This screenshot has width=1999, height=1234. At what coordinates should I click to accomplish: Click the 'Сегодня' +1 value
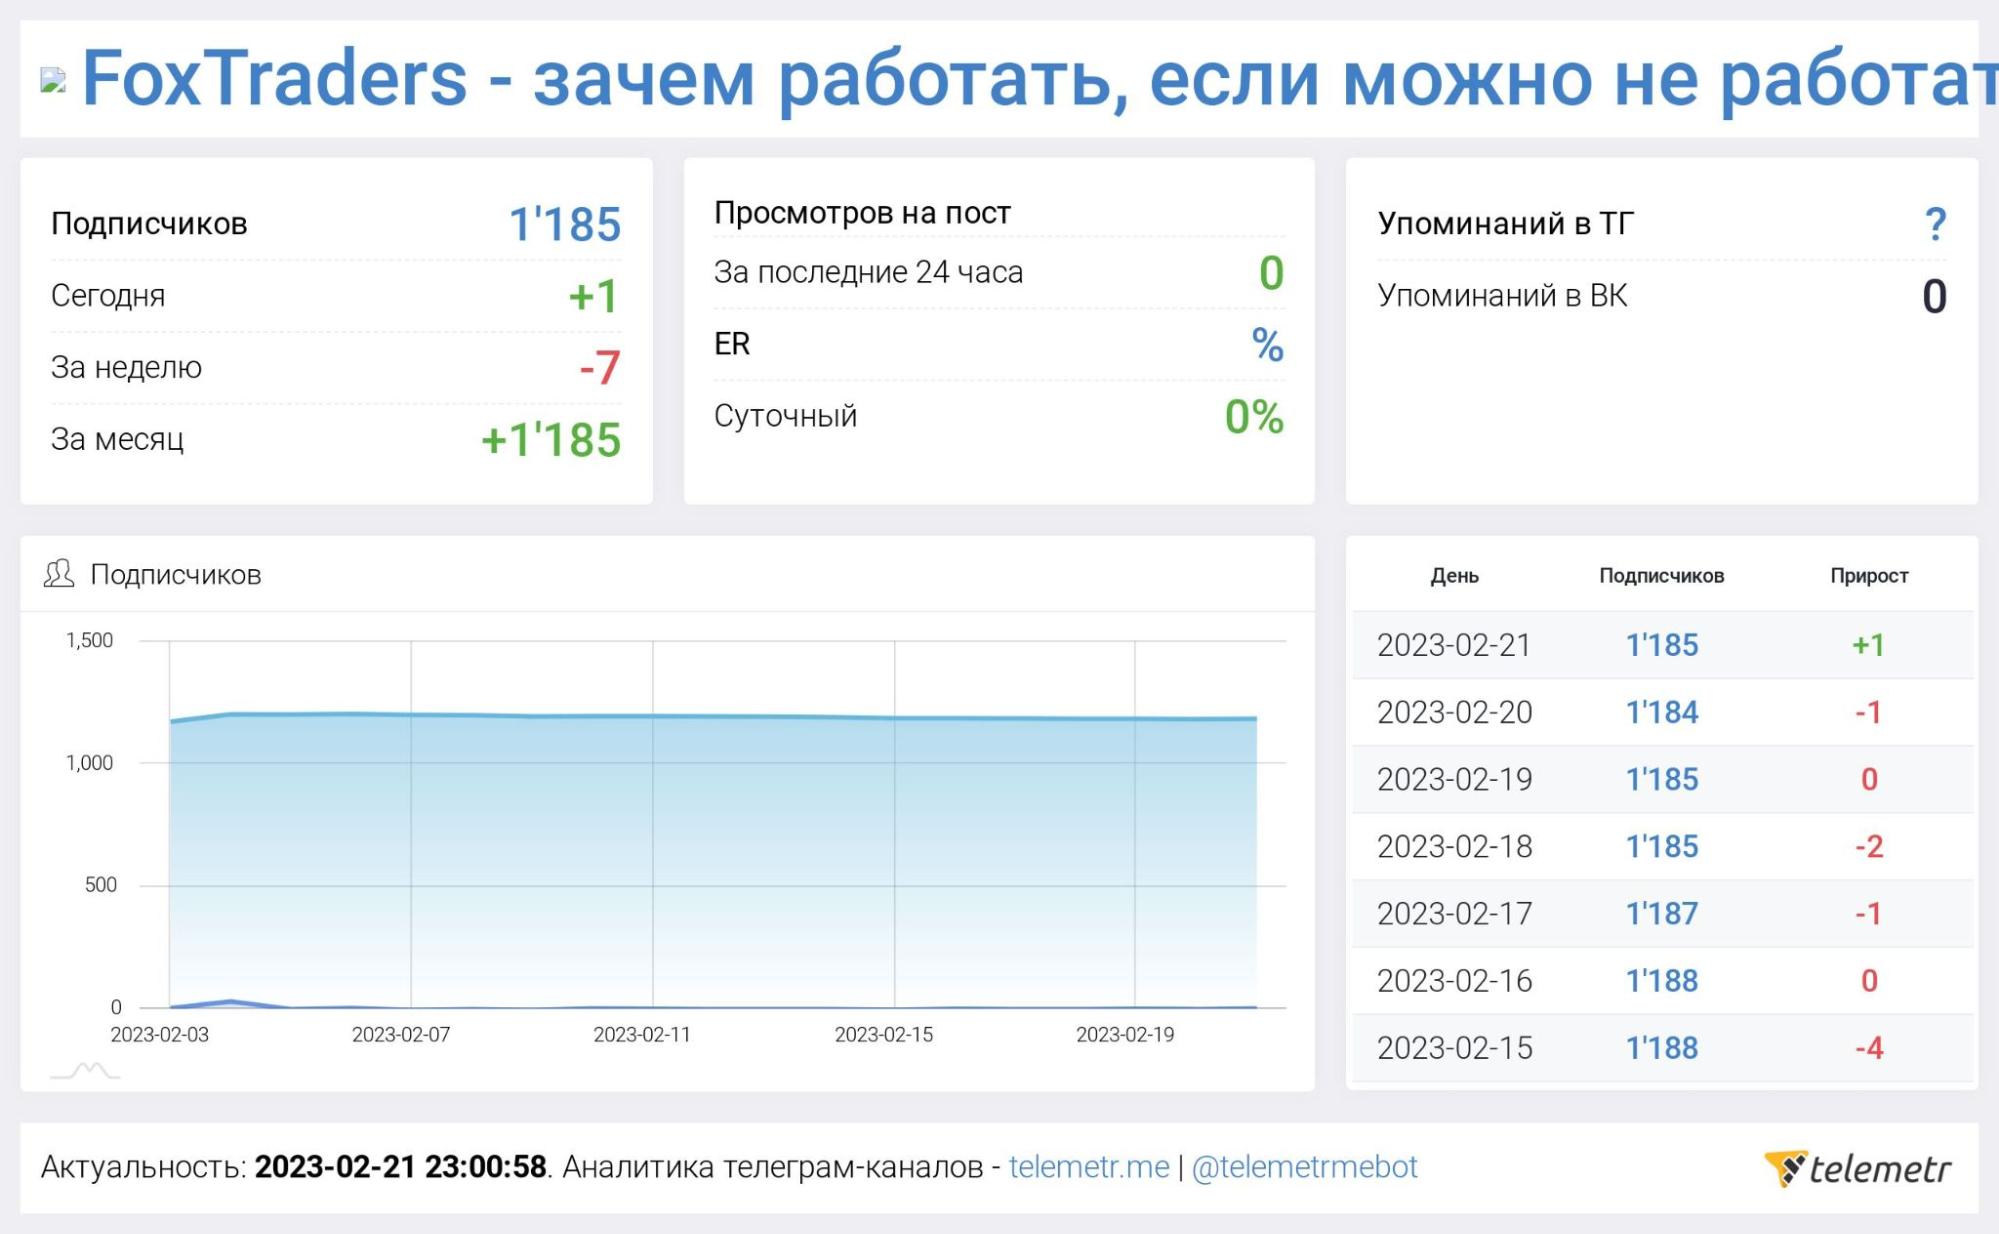(594, 296)
